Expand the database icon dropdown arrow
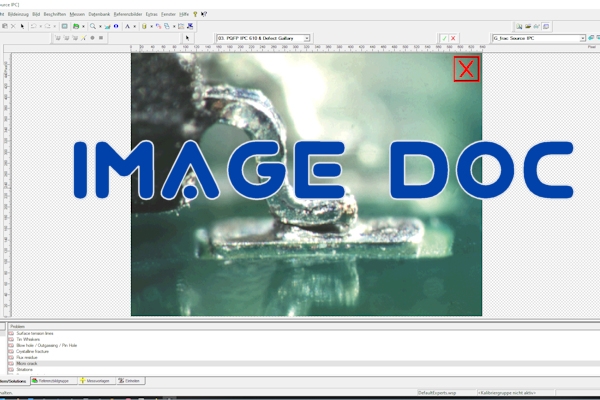 151,26
